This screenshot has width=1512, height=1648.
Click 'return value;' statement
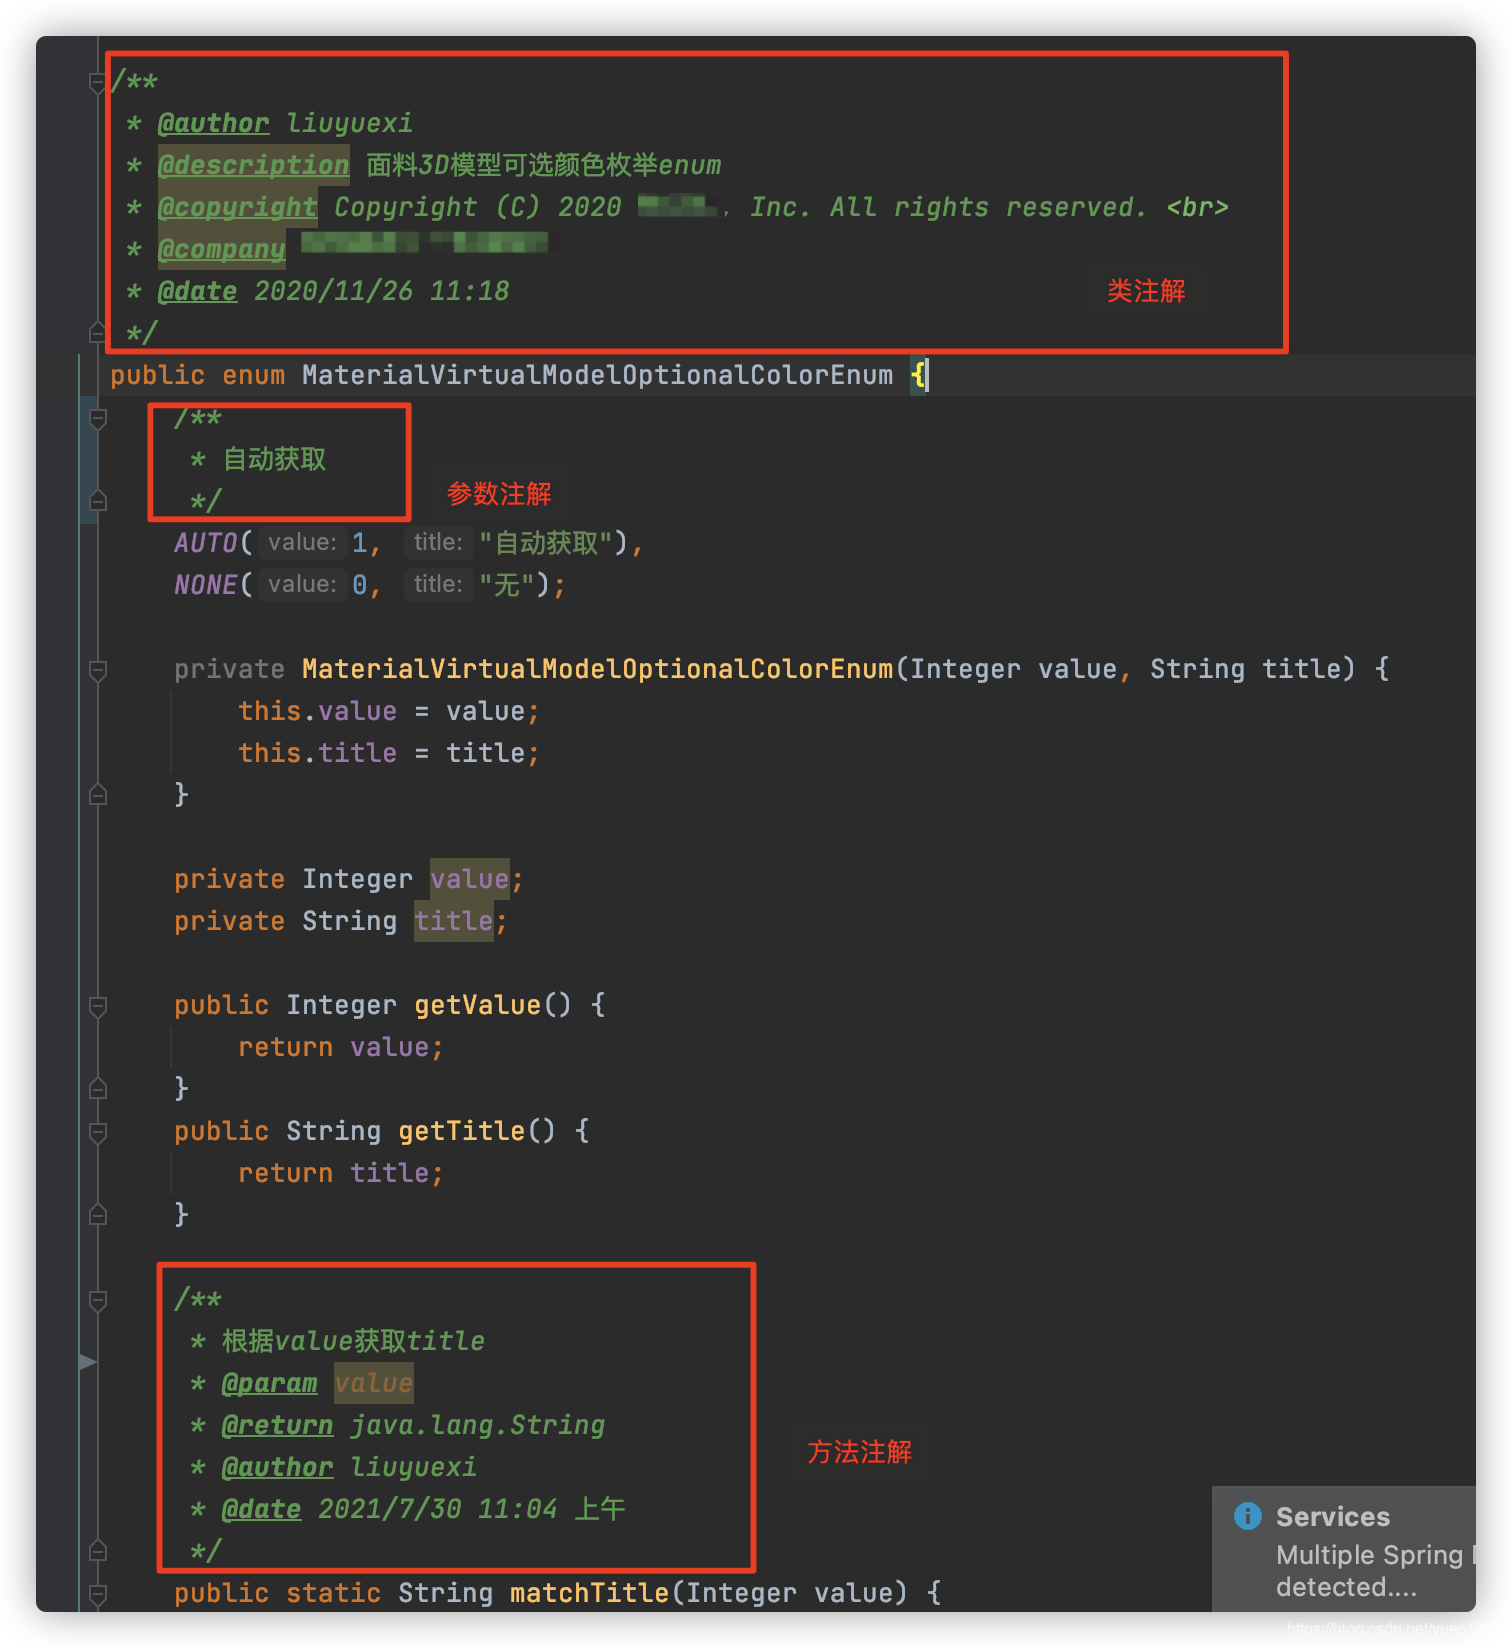341,1047
